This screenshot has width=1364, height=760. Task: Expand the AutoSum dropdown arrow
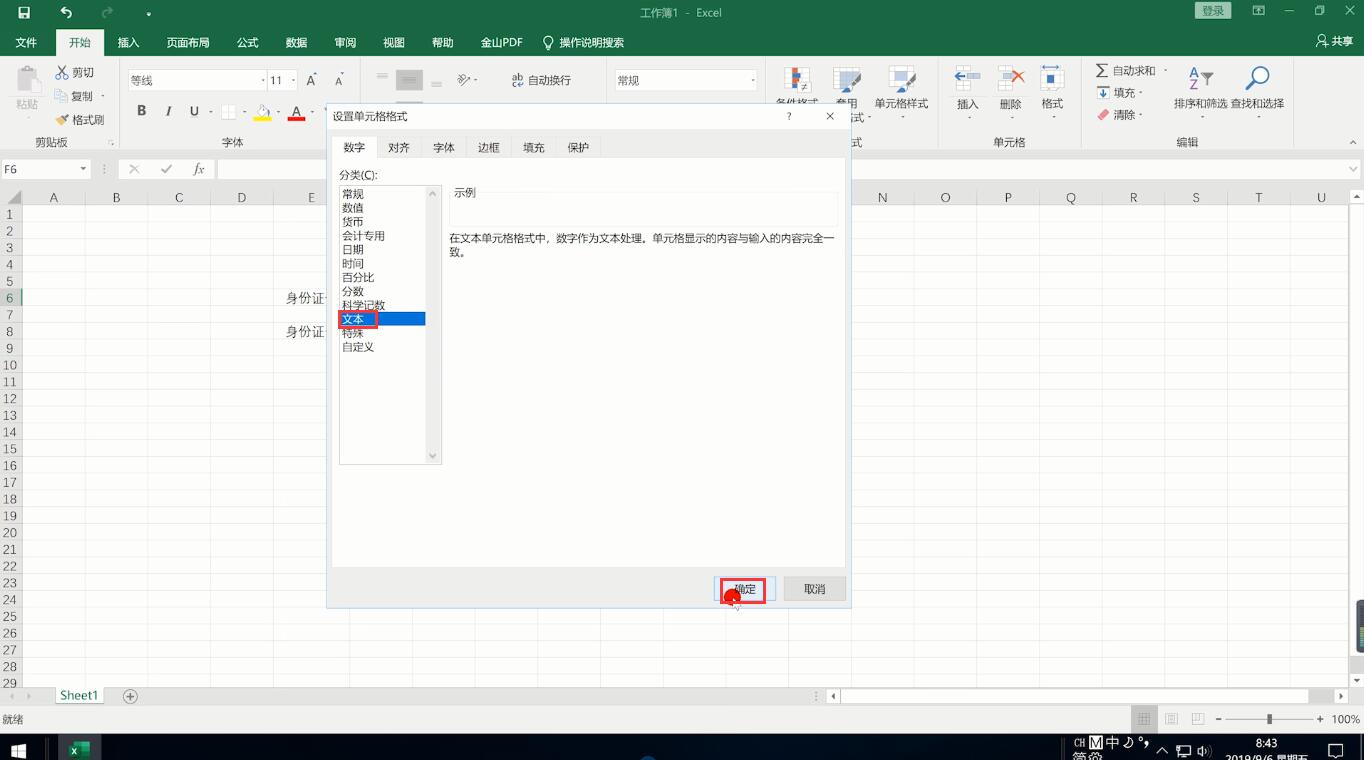pyautogui.click(x=1165, y=71)
